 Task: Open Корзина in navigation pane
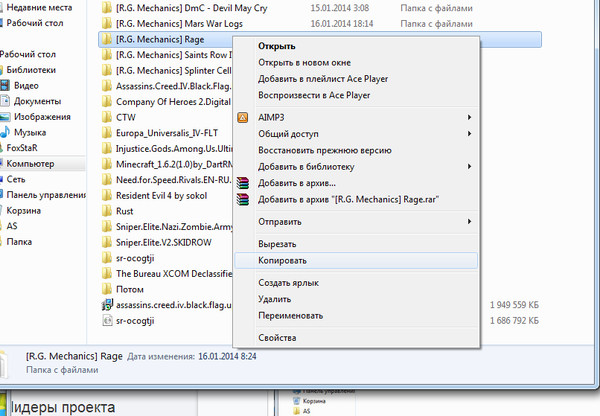(23, 210)
